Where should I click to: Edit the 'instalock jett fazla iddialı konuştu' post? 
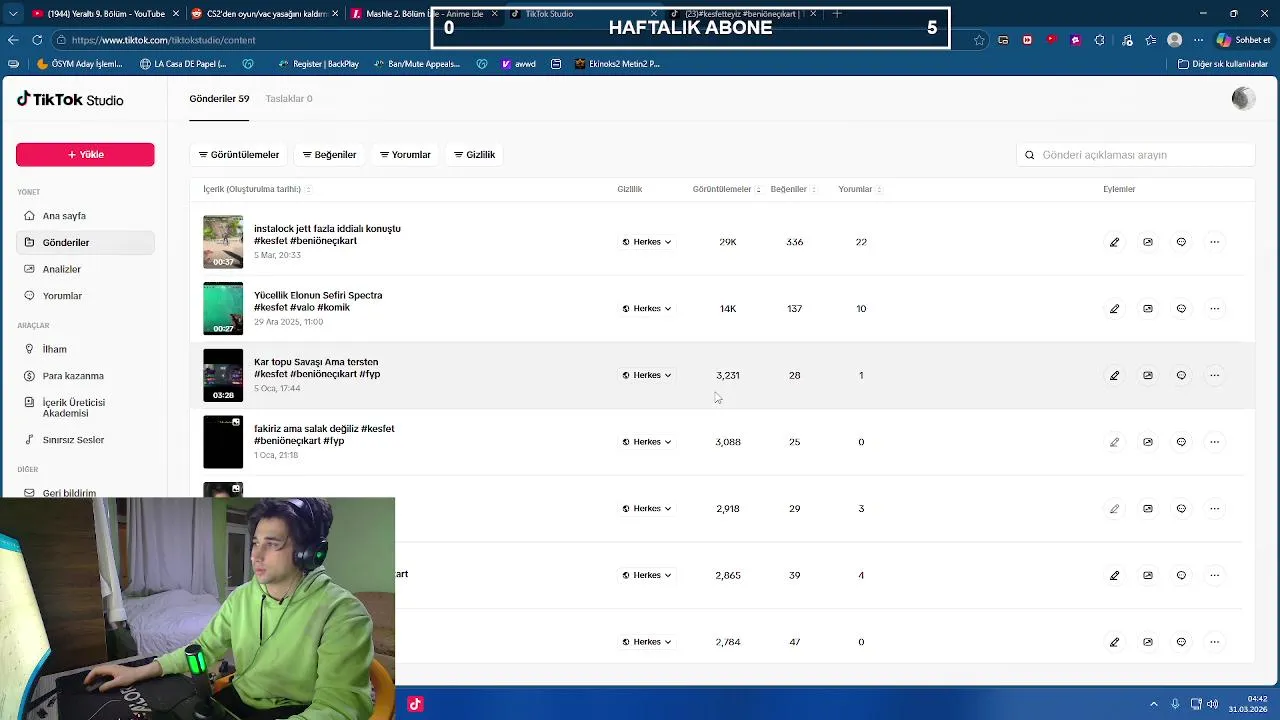pos(1114,242)
